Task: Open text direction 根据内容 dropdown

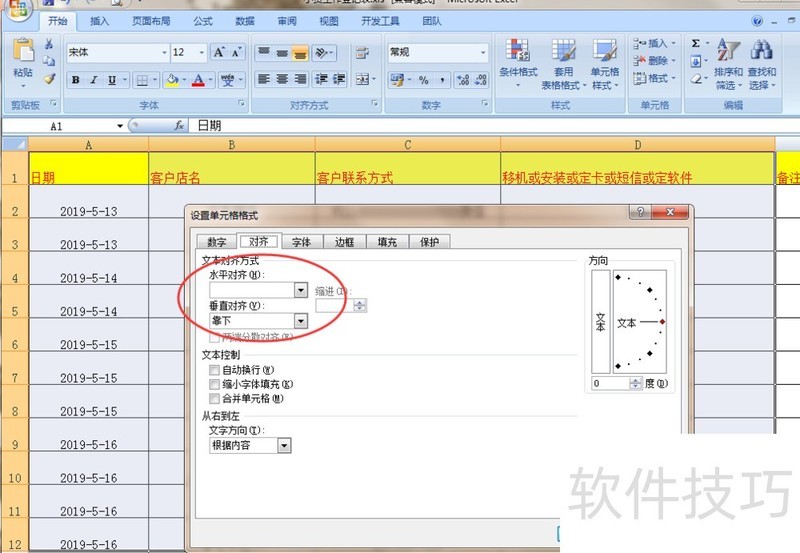Action: [x=284, y=446]
